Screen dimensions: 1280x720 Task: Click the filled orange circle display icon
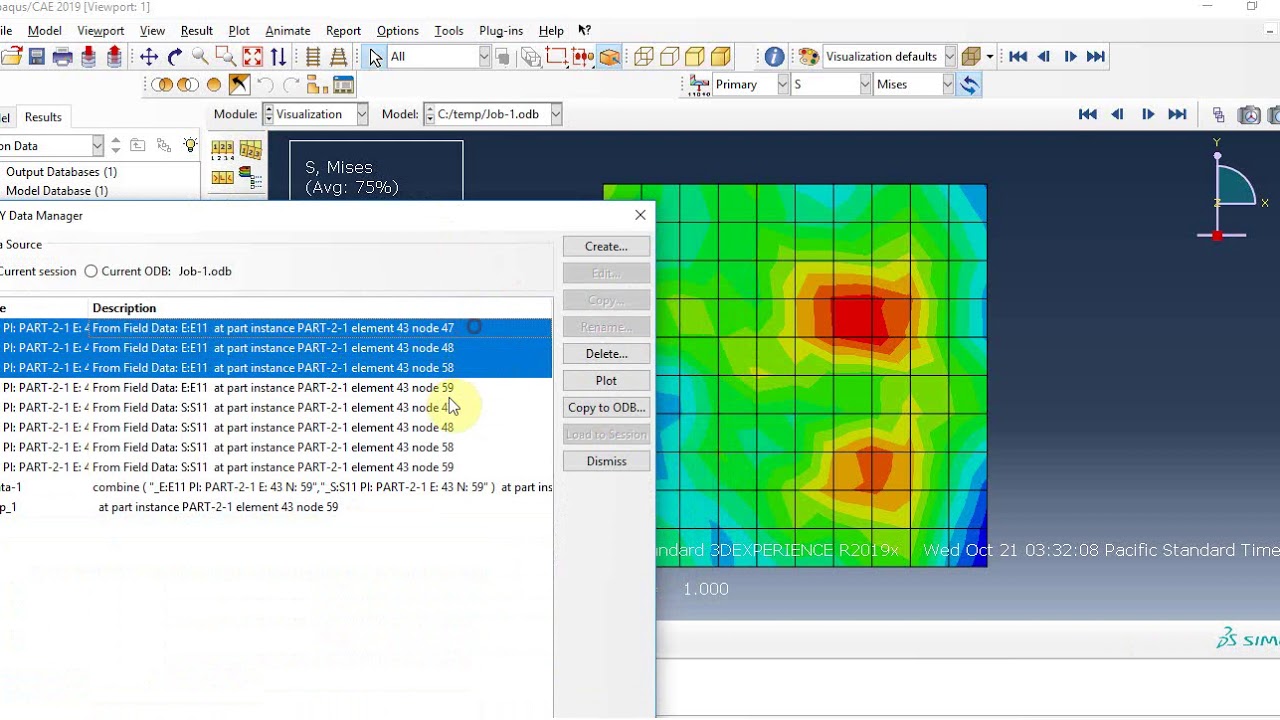pyautogui.click(x=213, y=85)
